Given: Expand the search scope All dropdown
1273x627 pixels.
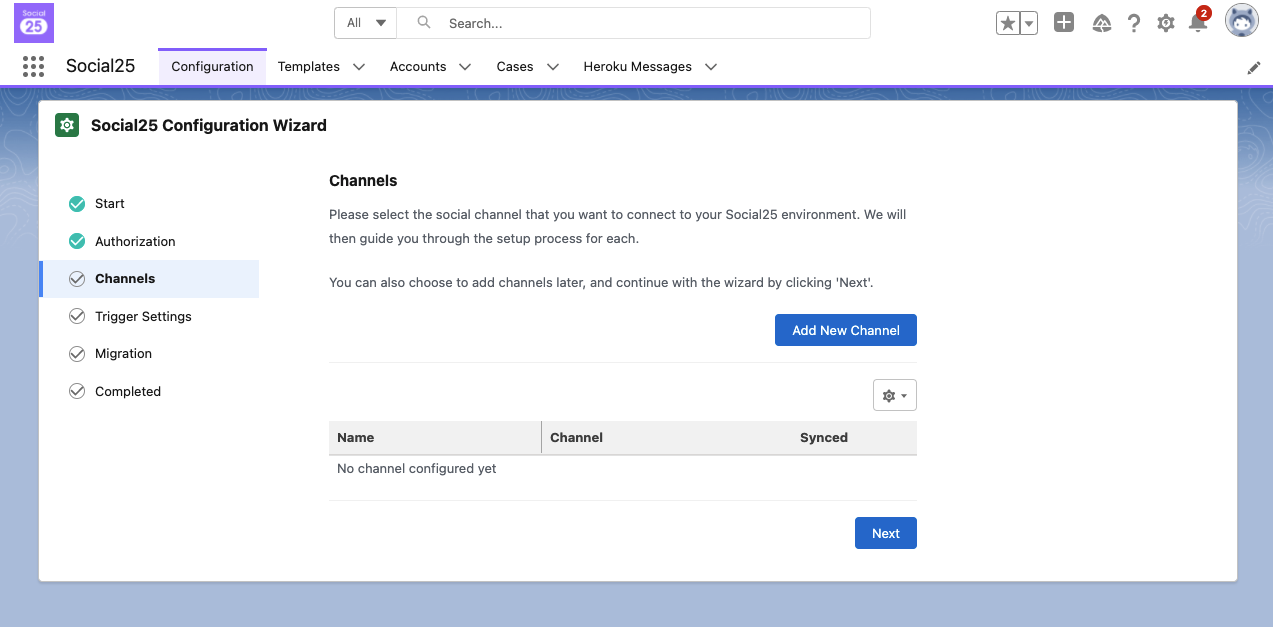Looking at the screenshot, I should point(366,23).
